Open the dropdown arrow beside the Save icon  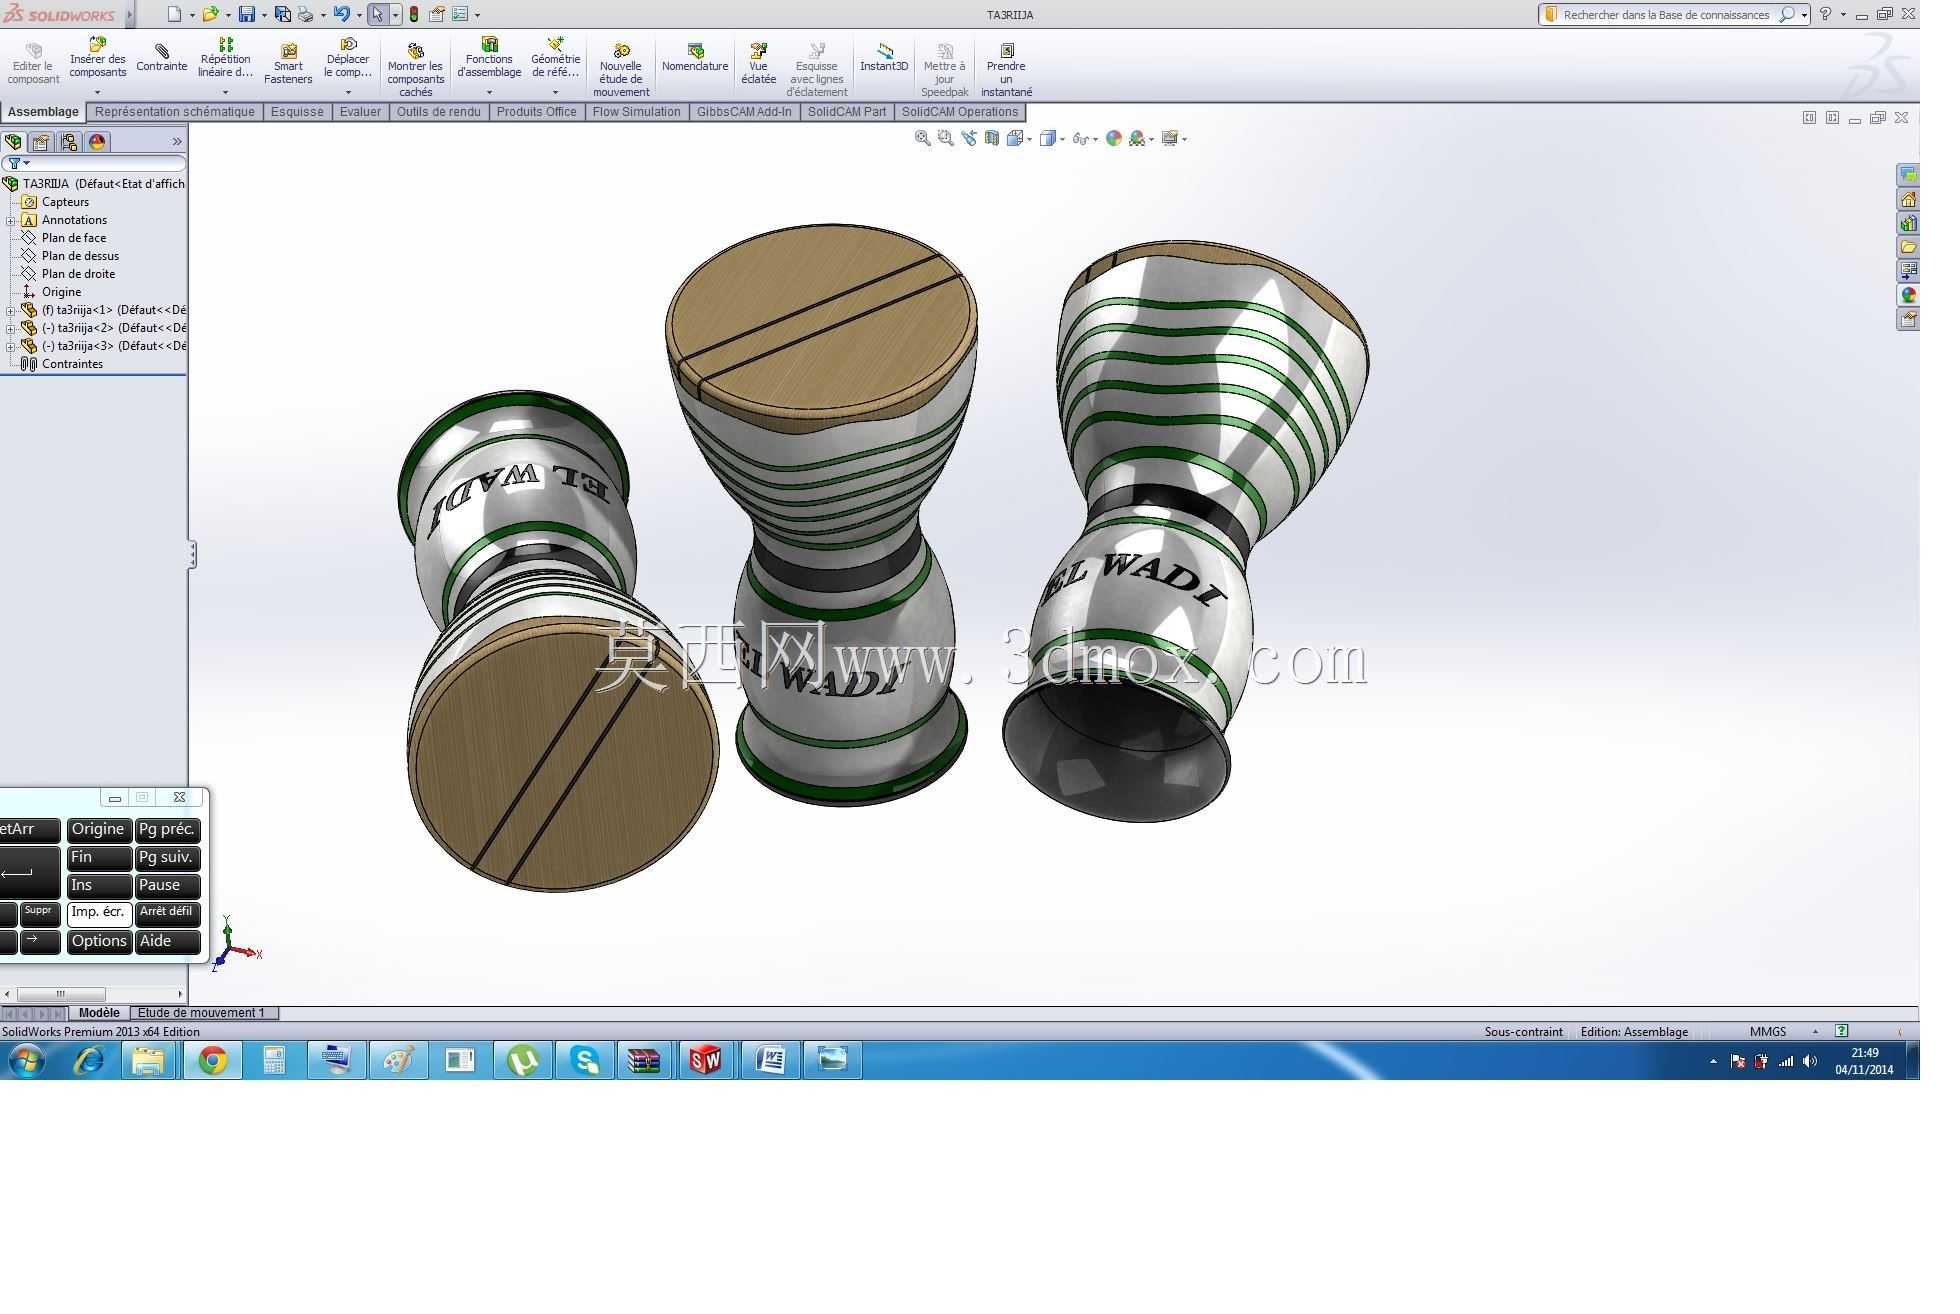point(264,15)
